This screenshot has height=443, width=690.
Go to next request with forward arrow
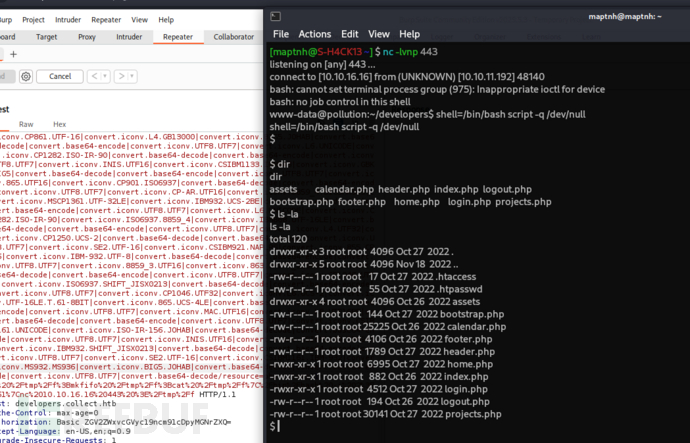(121, 76)
